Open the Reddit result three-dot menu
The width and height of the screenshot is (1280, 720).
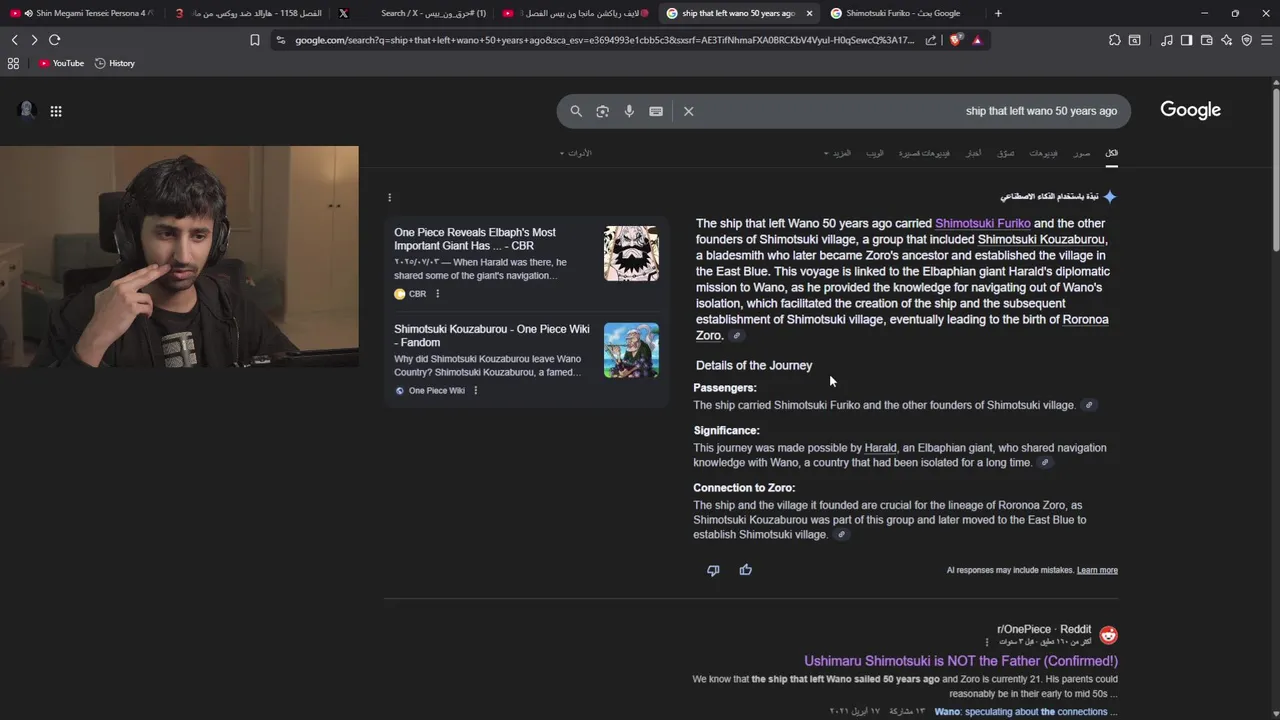click(987, 642)
